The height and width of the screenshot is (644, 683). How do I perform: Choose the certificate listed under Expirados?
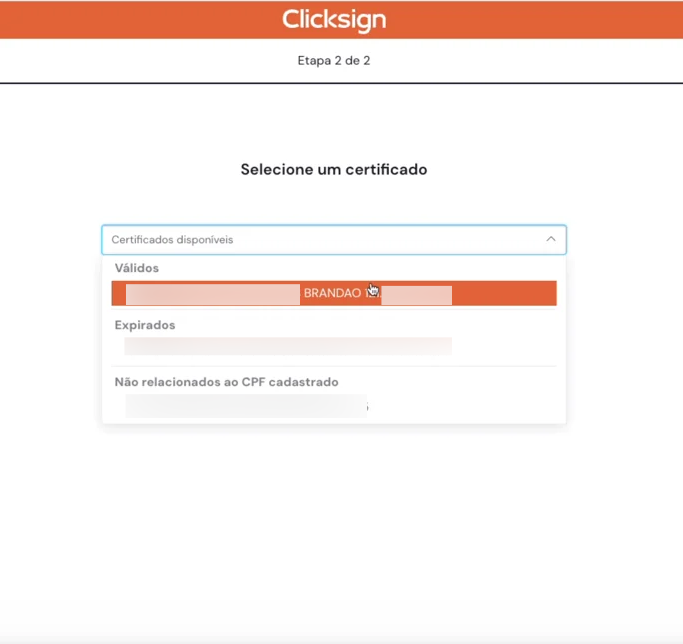(288, 346)
